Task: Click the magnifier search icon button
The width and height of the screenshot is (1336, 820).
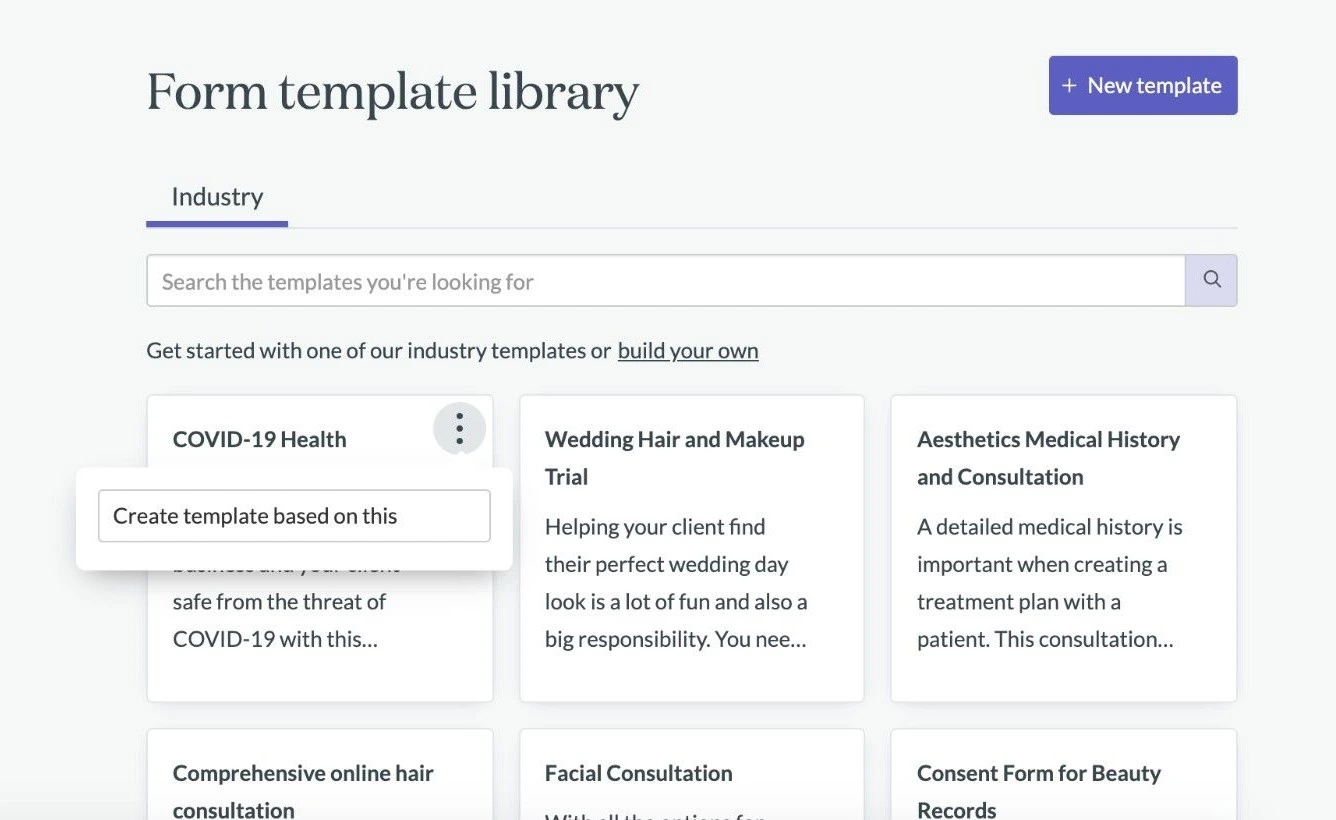Action: [x=1211, y=280]
